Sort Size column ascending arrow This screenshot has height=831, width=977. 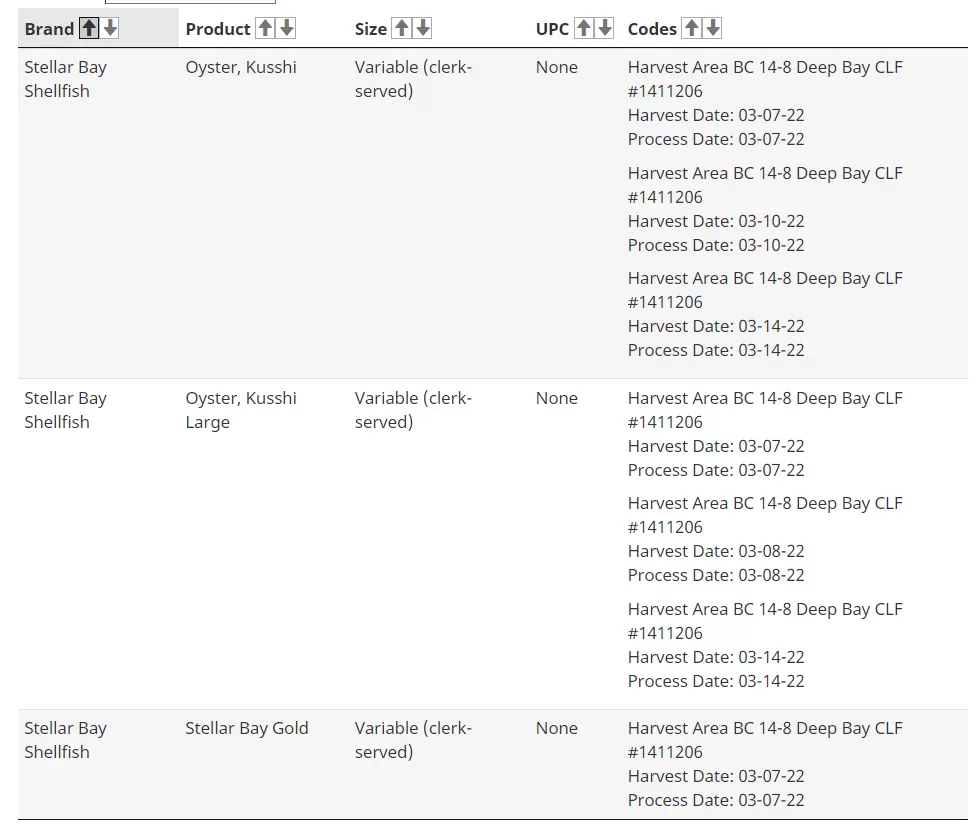[x=402, y=28]
